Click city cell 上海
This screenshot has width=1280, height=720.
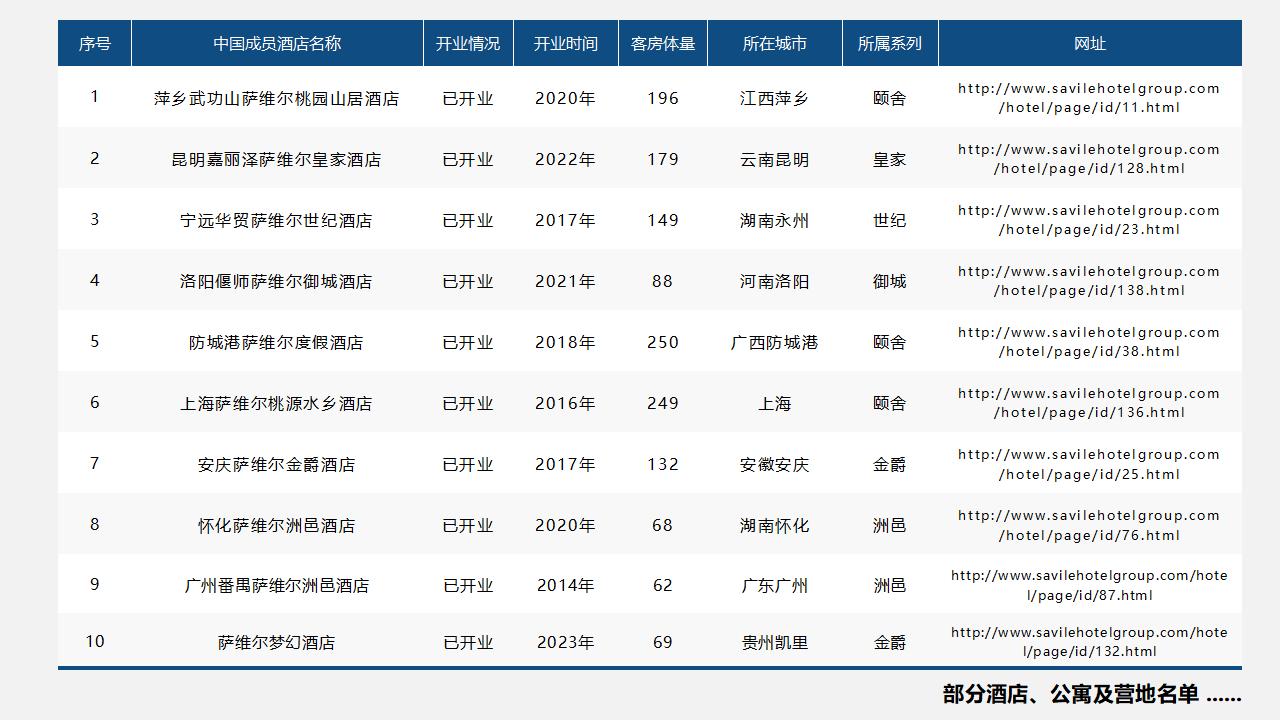[775, 404]
